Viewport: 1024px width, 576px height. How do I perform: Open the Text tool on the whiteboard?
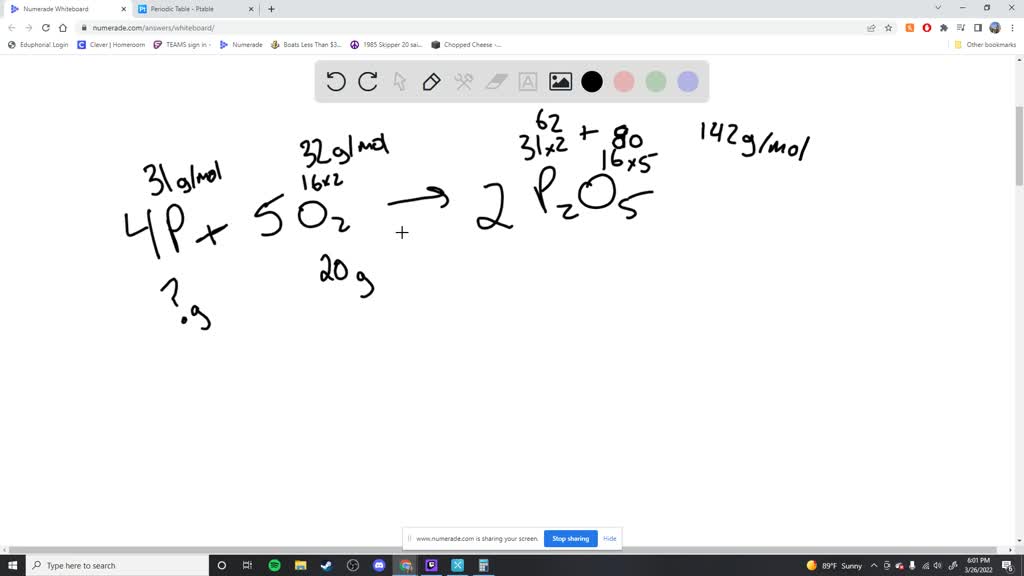click(528, 81)
